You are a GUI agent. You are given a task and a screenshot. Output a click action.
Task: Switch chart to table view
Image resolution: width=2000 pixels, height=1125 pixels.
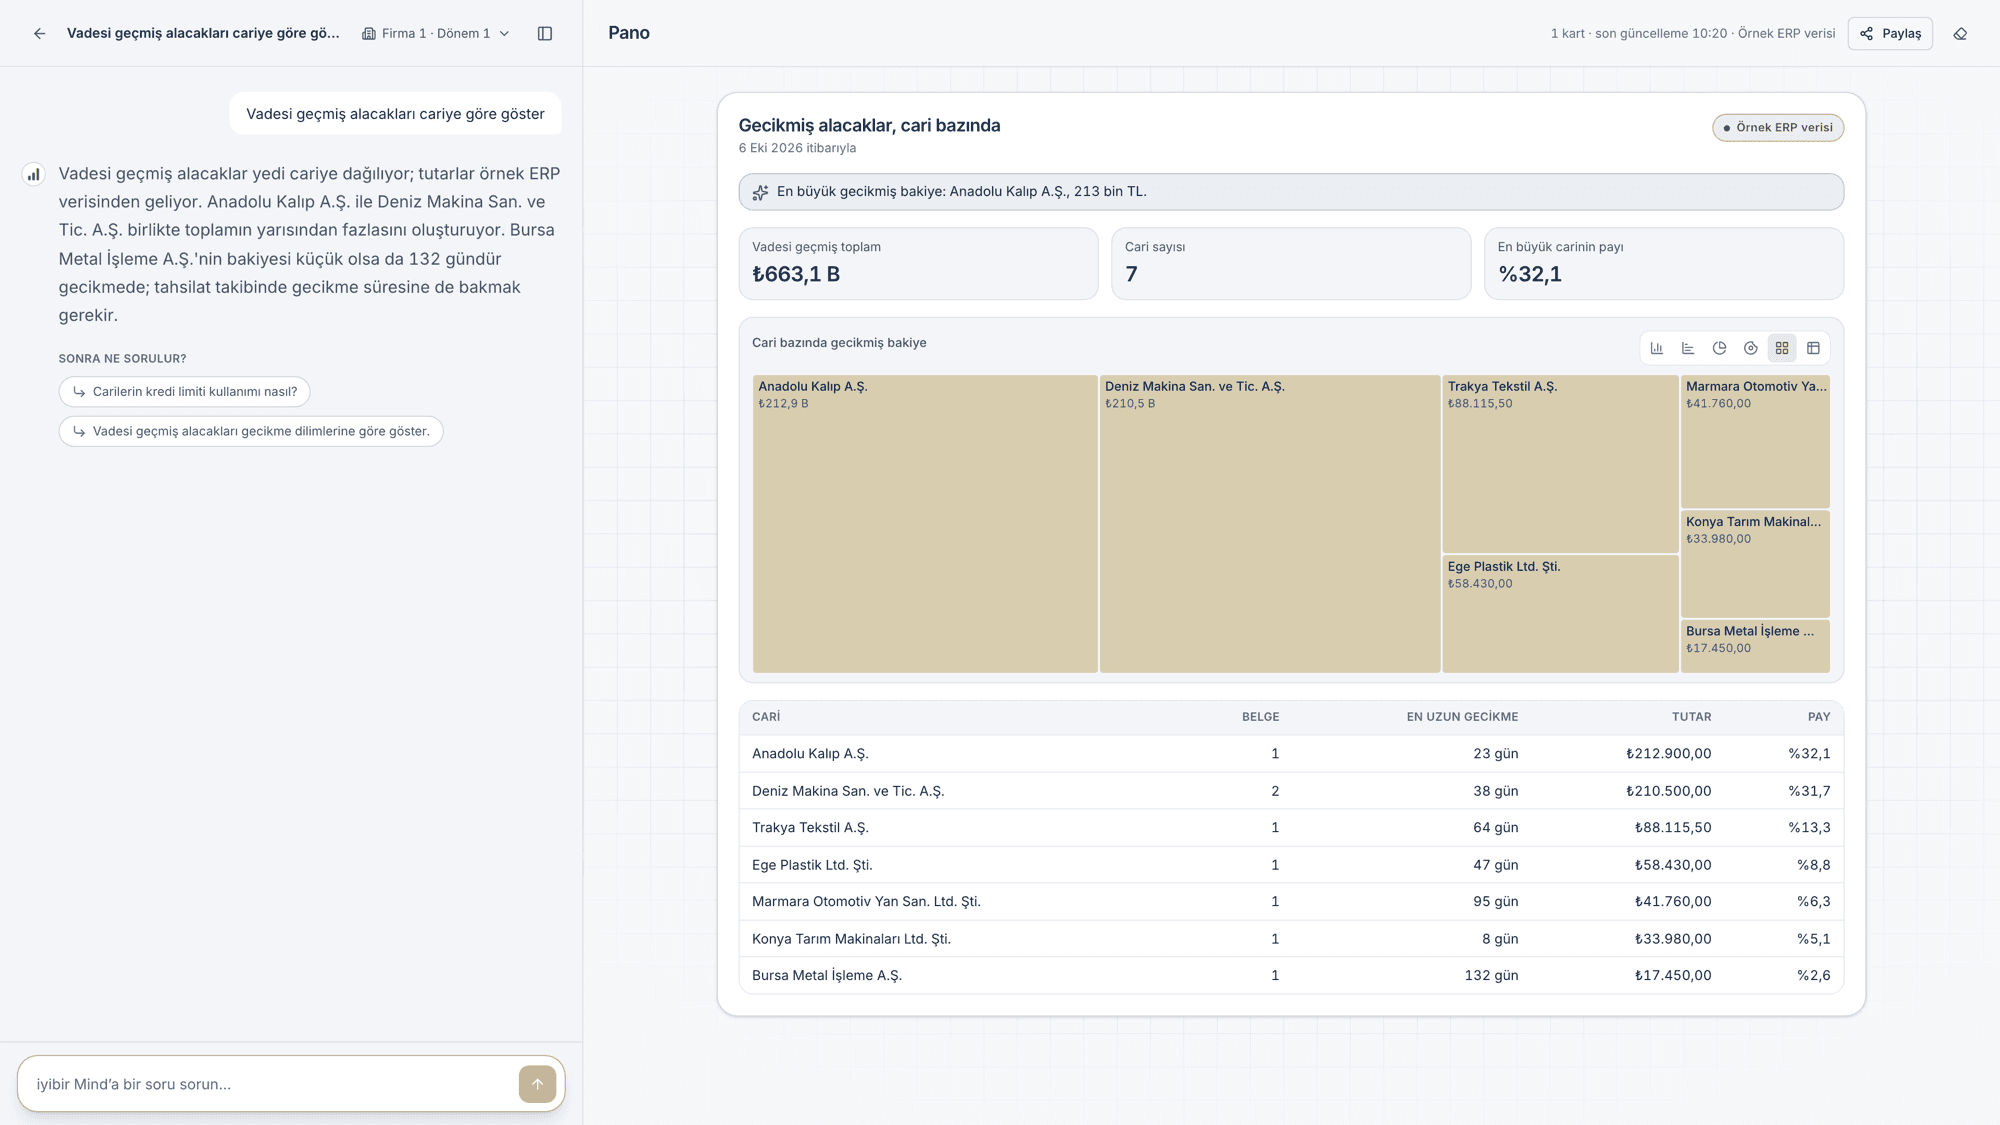pyautogui.click(x=1813, y=348)
